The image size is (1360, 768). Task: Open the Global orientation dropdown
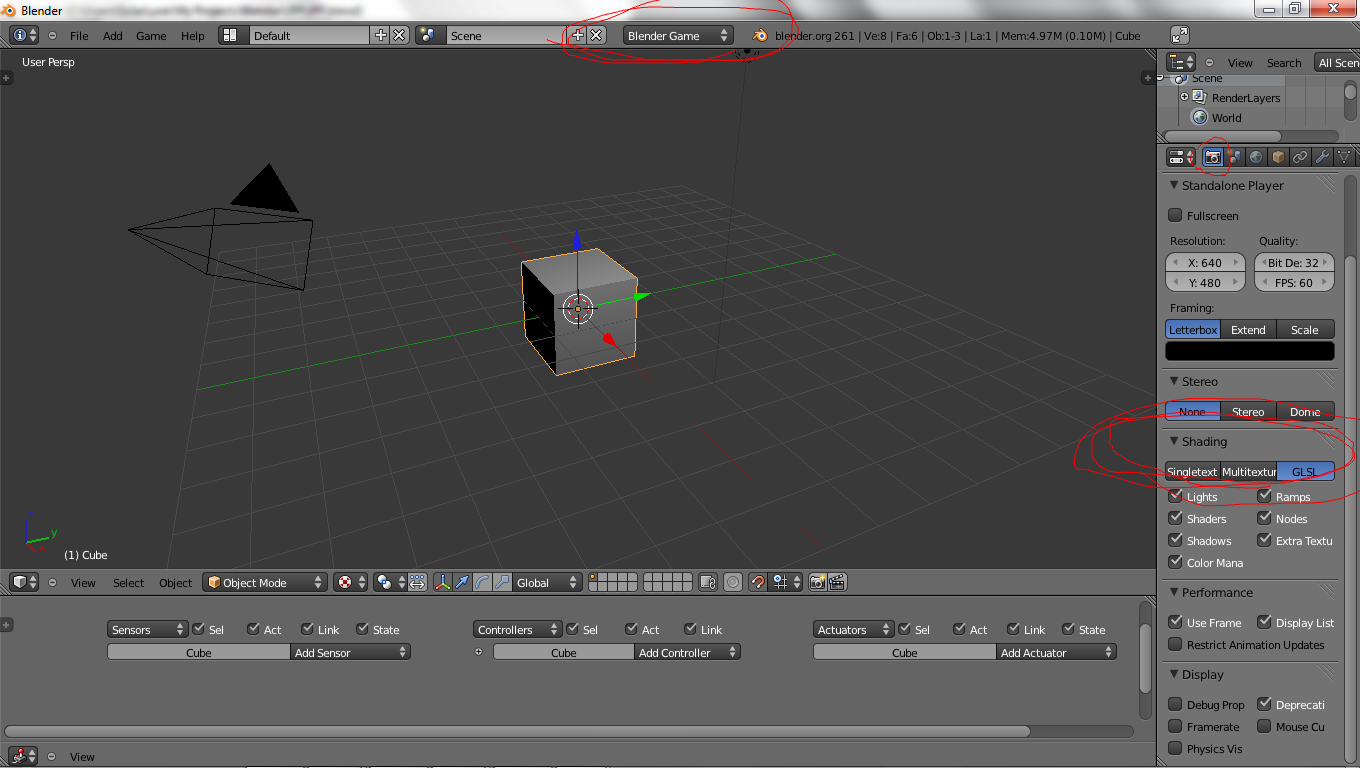click(x=547, y=582)
